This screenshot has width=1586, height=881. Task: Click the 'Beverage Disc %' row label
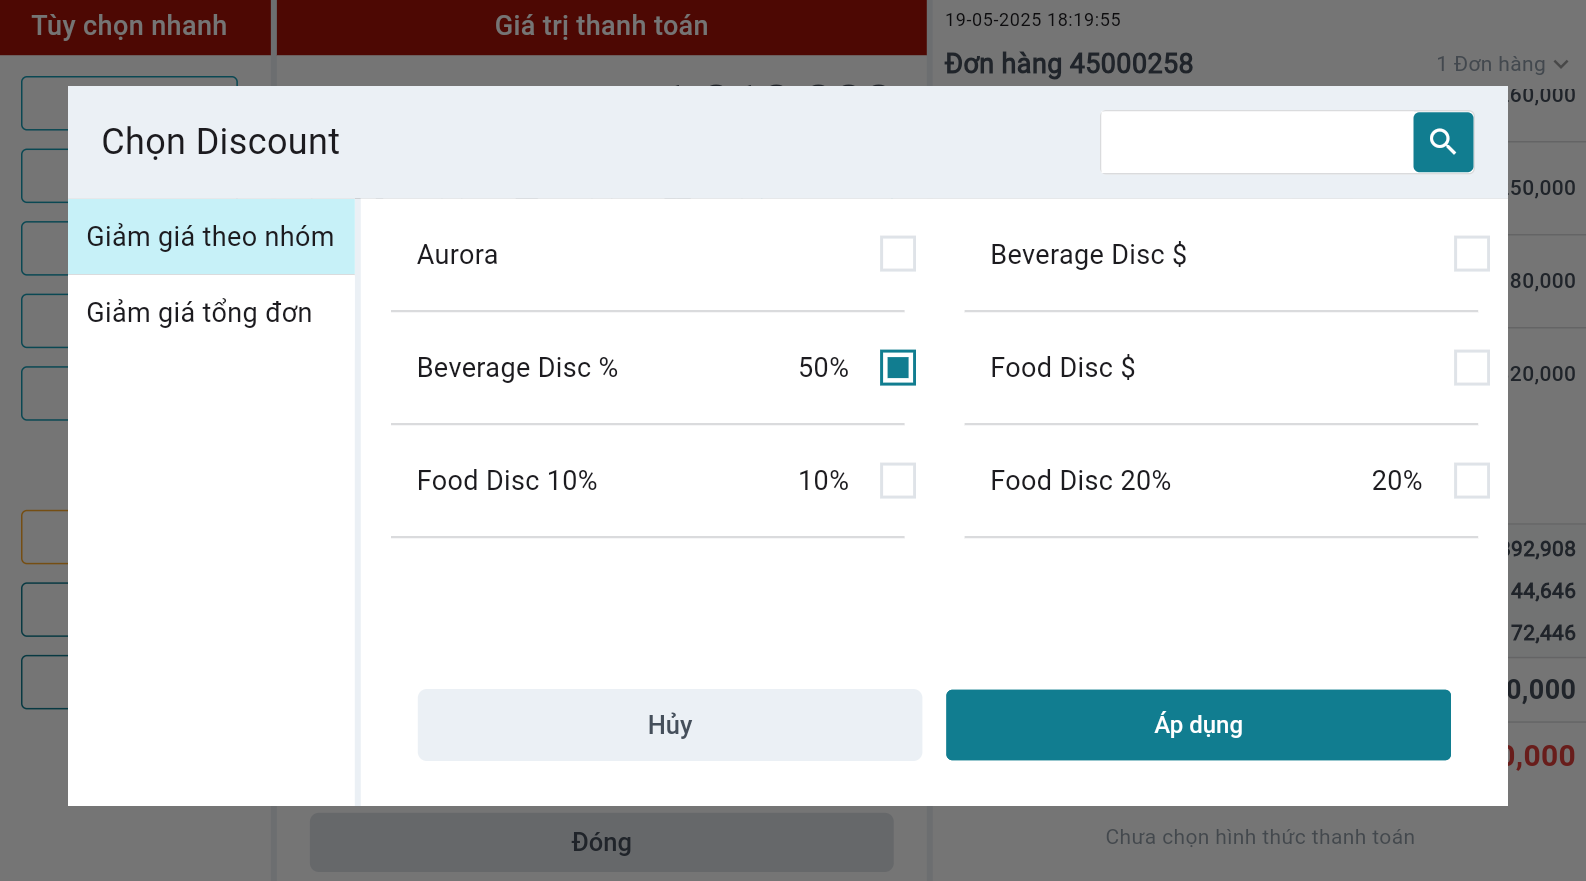pos(517,368)
